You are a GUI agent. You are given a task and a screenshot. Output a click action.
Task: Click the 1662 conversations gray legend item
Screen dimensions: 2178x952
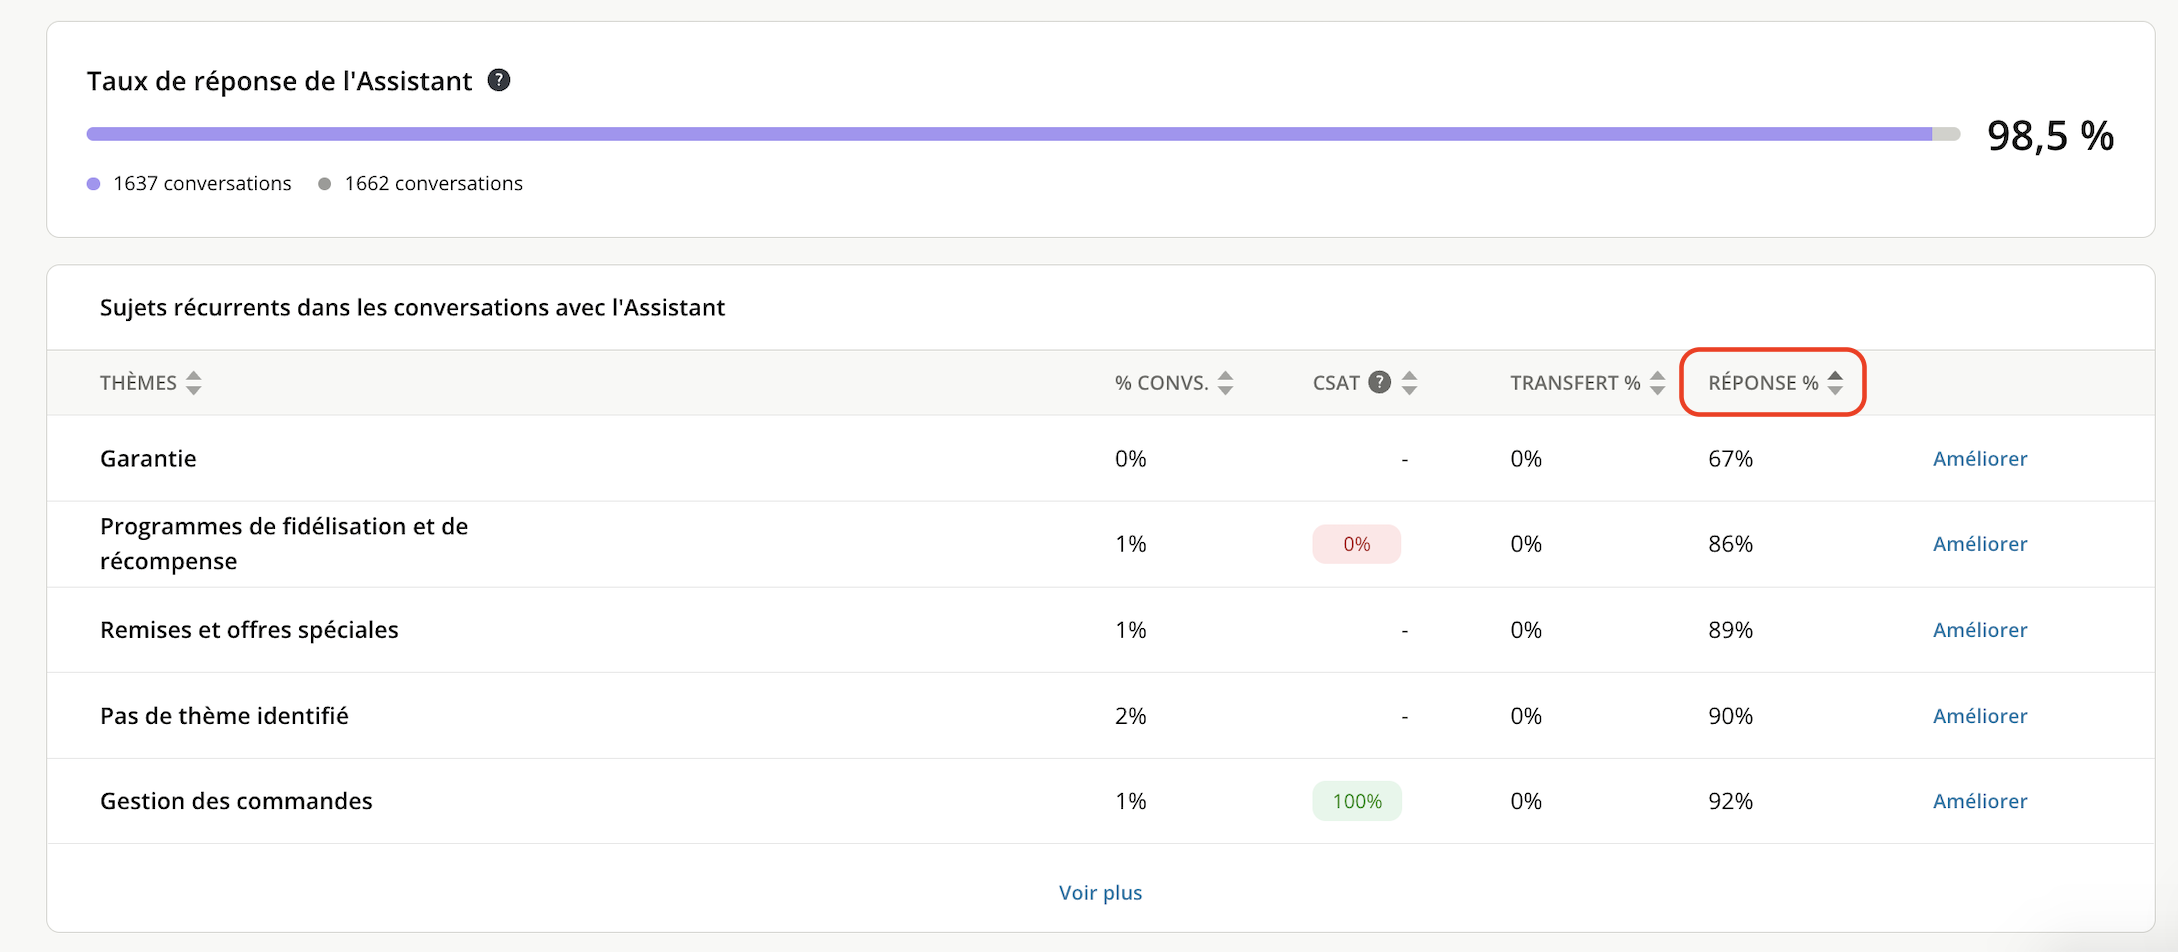coord(432,183)
